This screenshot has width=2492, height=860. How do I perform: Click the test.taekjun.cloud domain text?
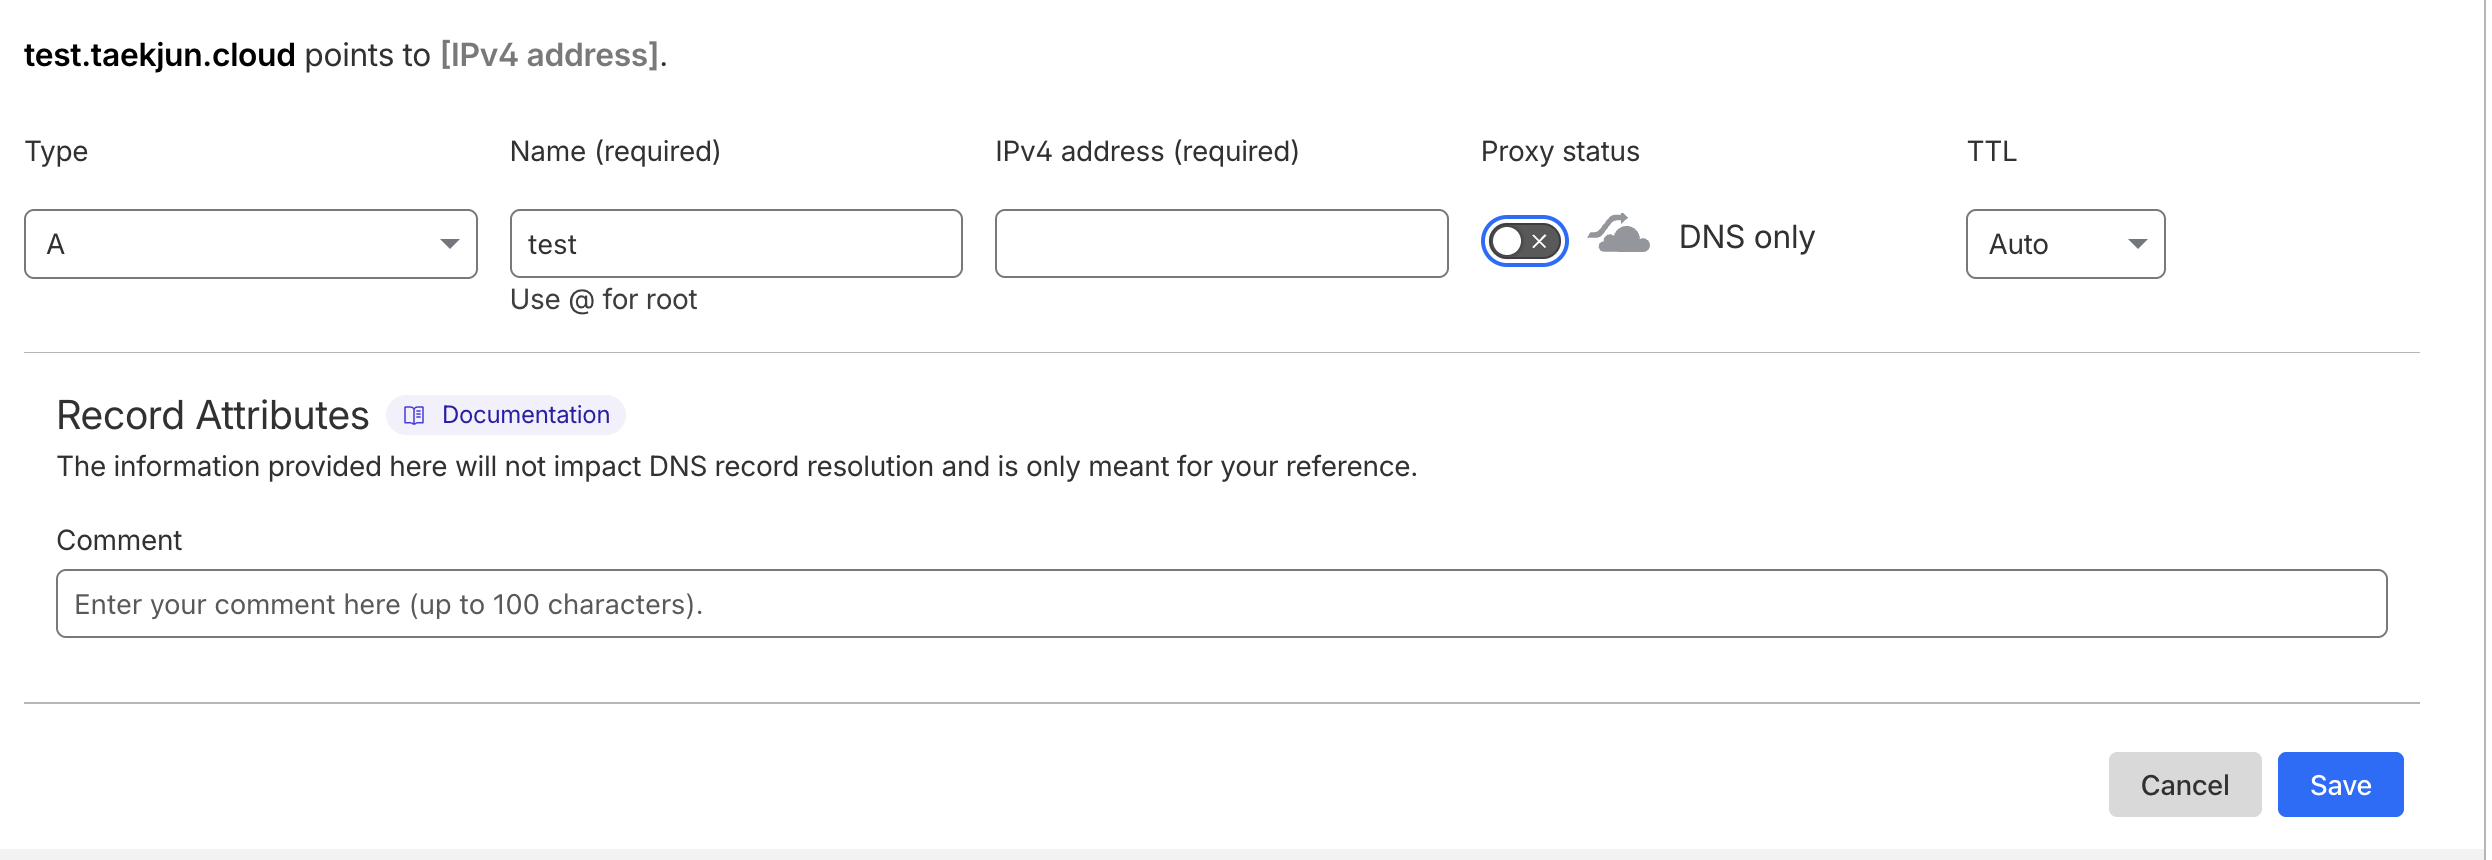(160, 55)
